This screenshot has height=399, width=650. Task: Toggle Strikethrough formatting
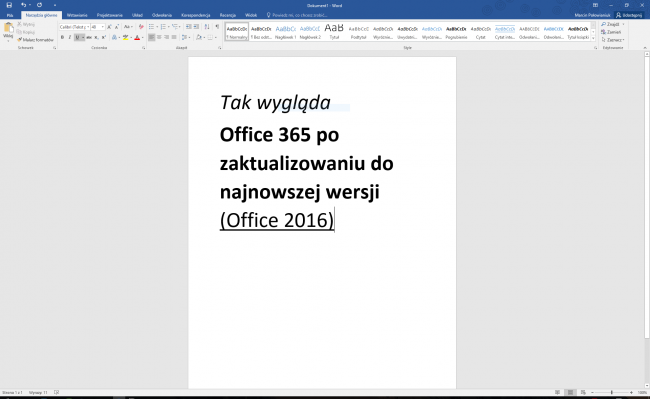click(89, 38)
